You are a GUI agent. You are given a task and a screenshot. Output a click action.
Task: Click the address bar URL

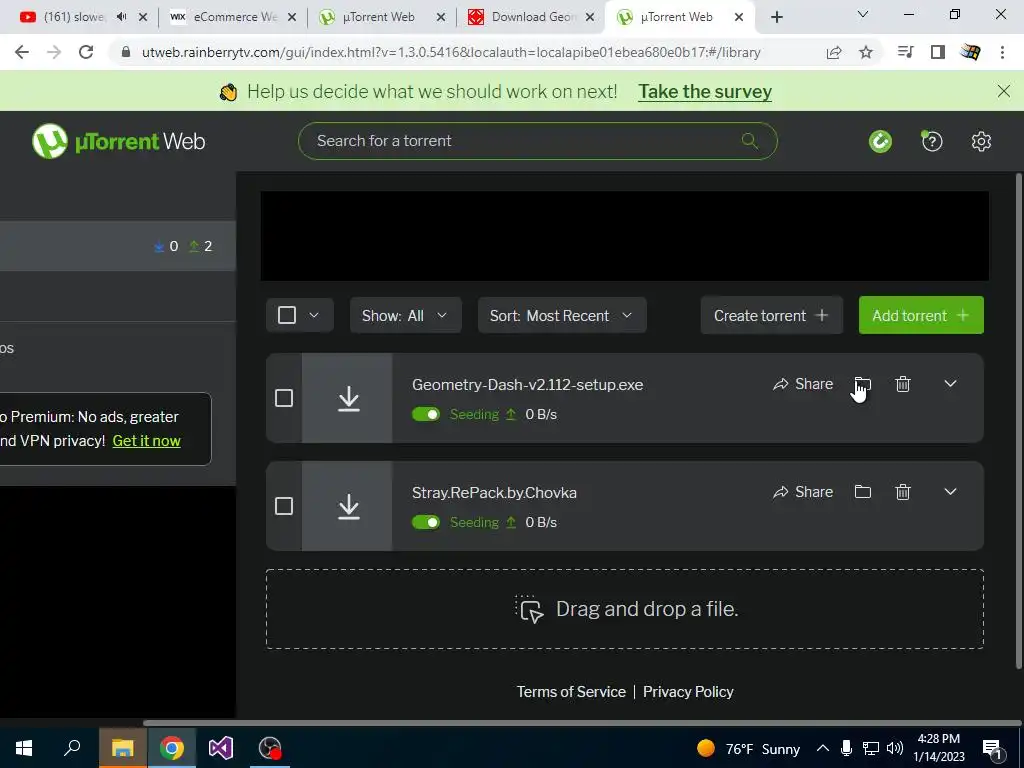(x=451, y=52)
